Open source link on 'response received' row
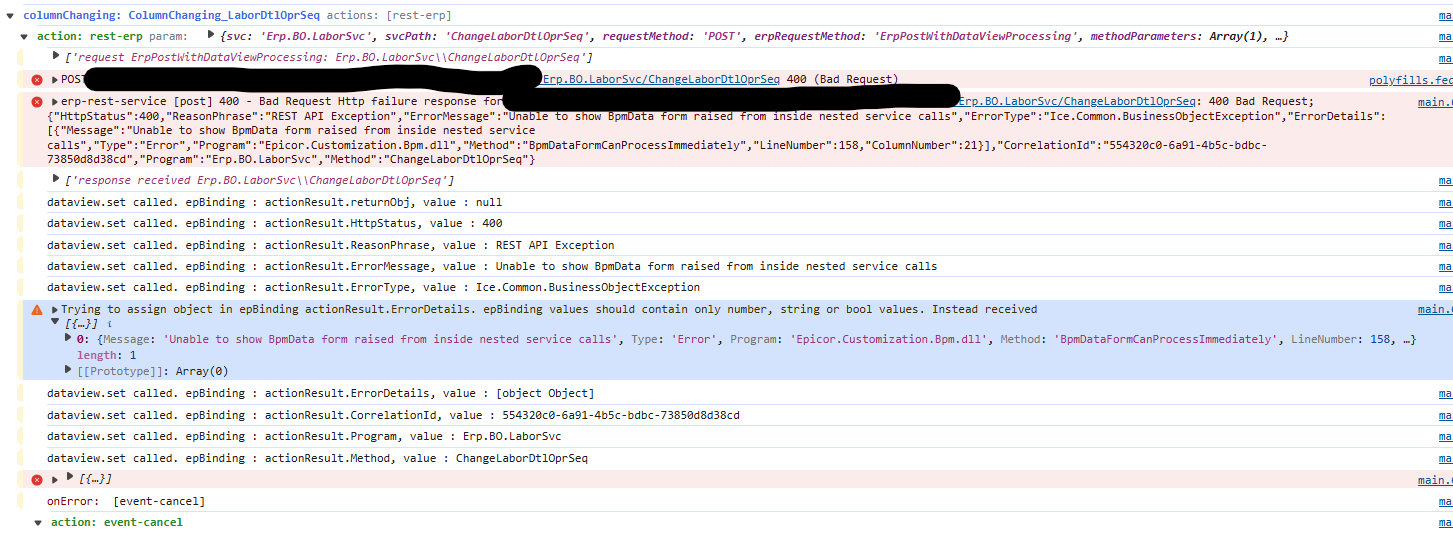The width and height of the screenshot is (1453, 536). tap(1445, 180)
